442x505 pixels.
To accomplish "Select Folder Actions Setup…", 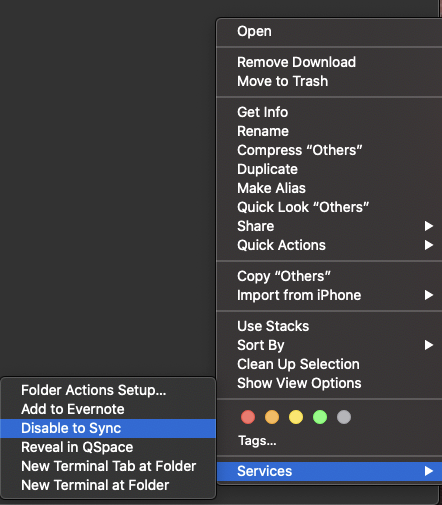I will click(108, 390).
